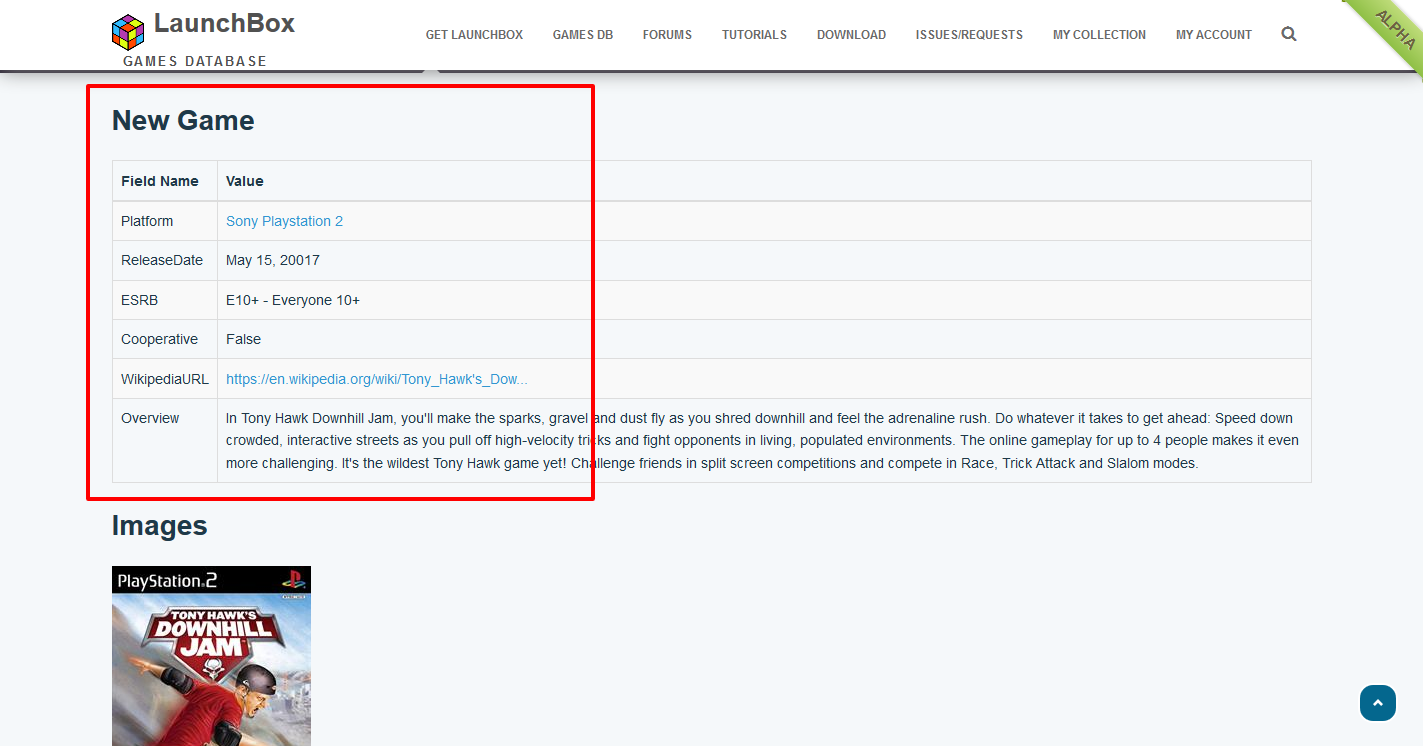
Task: Click the WikipediaURL field name cell
Action: click(165, 379)
